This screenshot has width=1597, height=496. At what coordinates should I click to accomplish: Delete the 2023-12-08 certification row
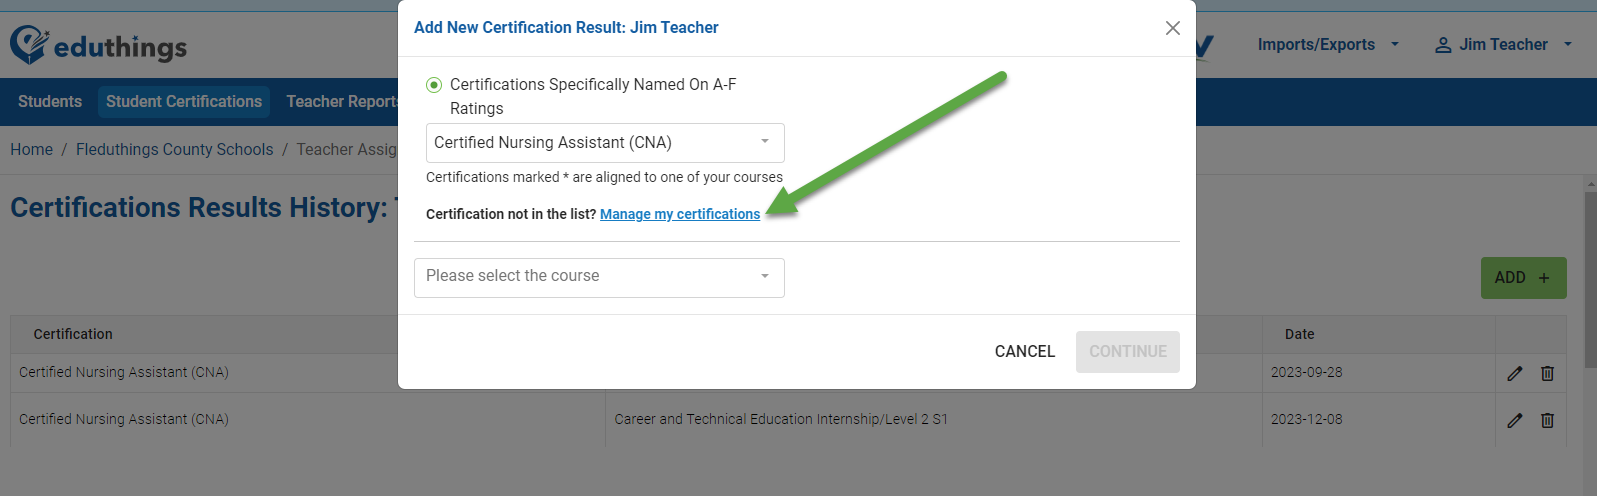pos(1547,420)
